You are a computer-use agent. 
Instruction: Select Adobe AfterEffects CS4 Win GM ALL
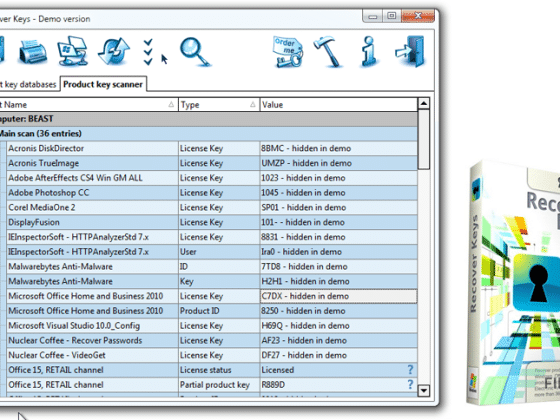212,178
